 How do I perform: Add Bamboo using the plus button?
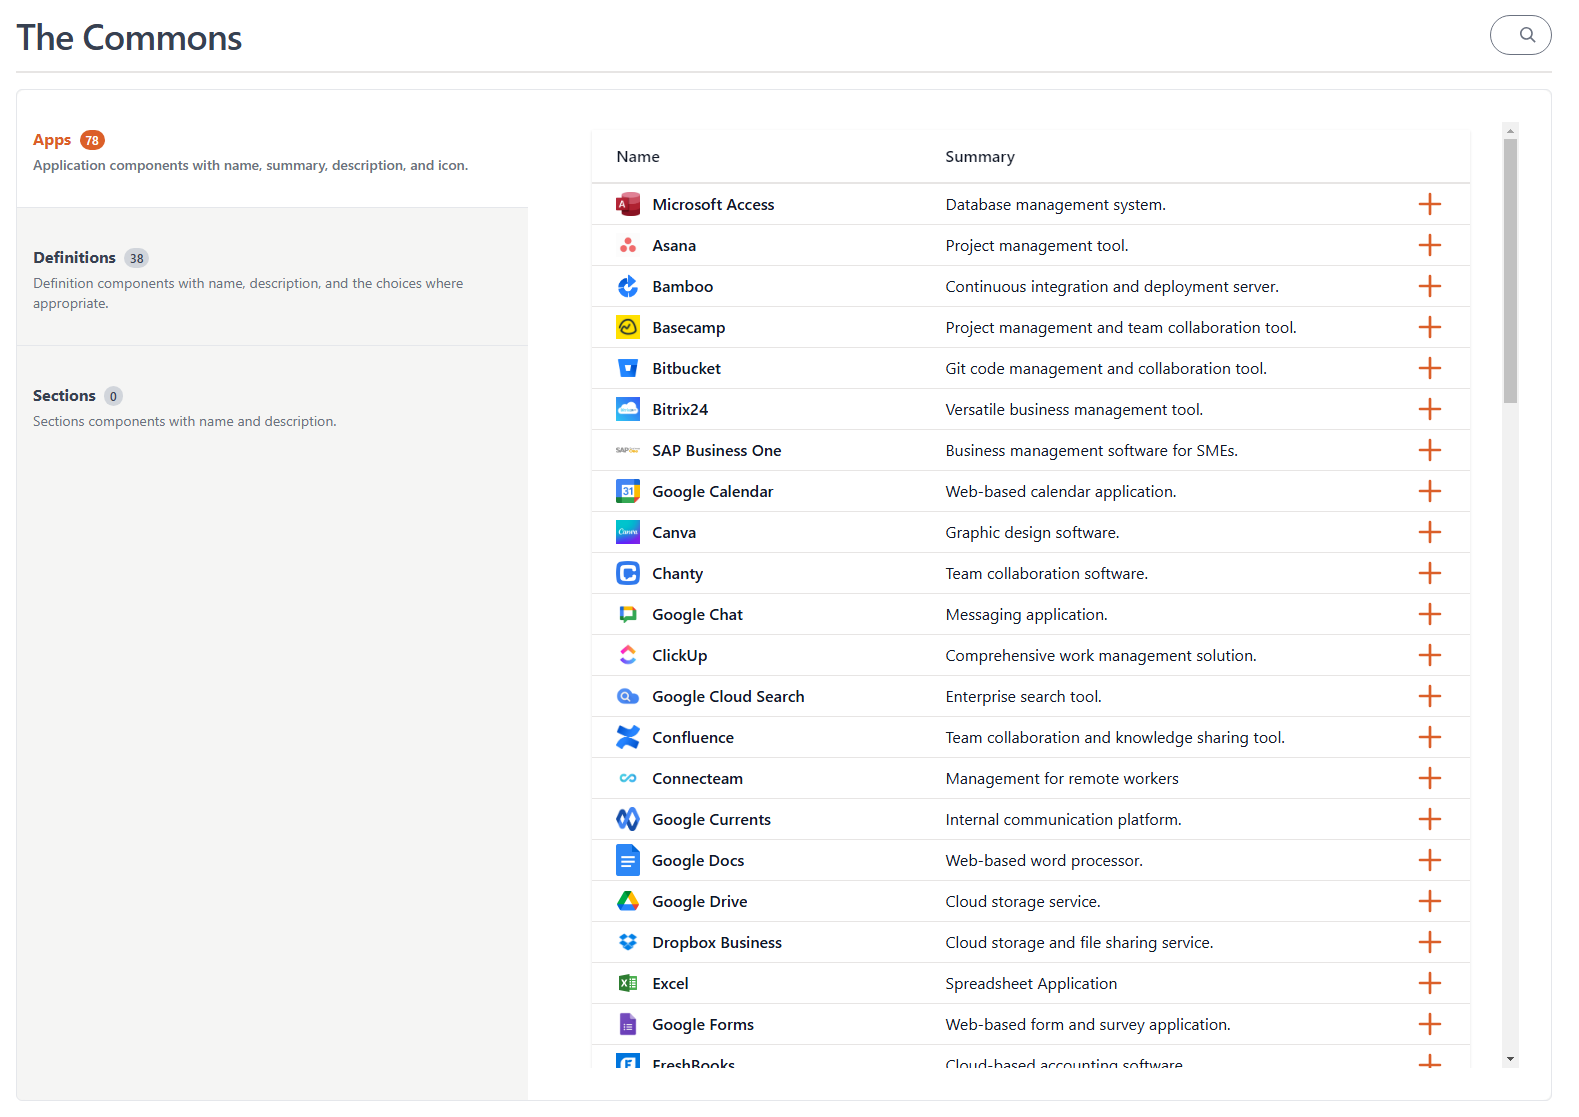pos(1430,286)
